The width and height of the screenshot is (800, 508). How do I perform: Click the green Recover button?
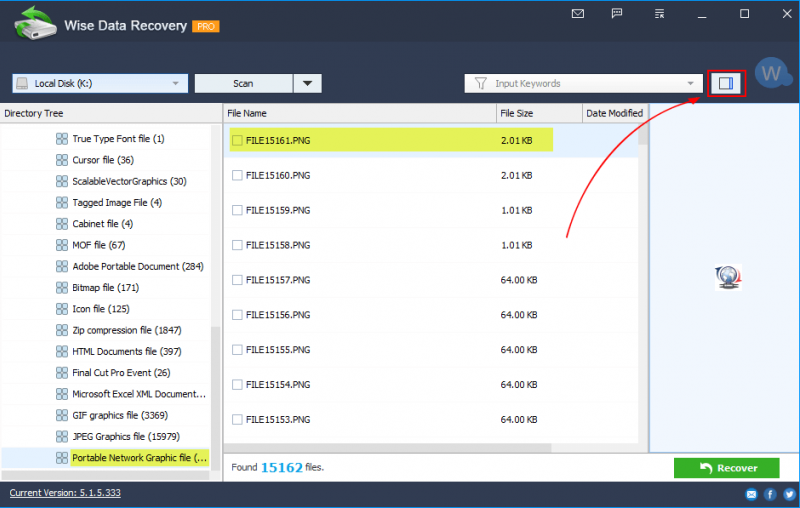[727, 468]
